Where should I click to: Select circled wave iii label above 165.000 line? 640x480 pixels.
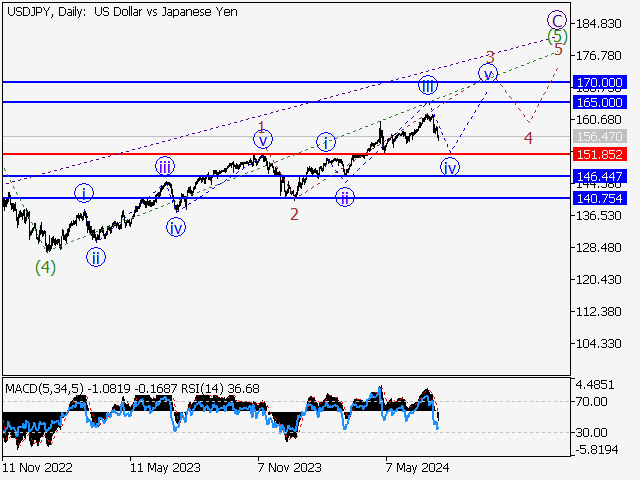[x=428, y=85]
